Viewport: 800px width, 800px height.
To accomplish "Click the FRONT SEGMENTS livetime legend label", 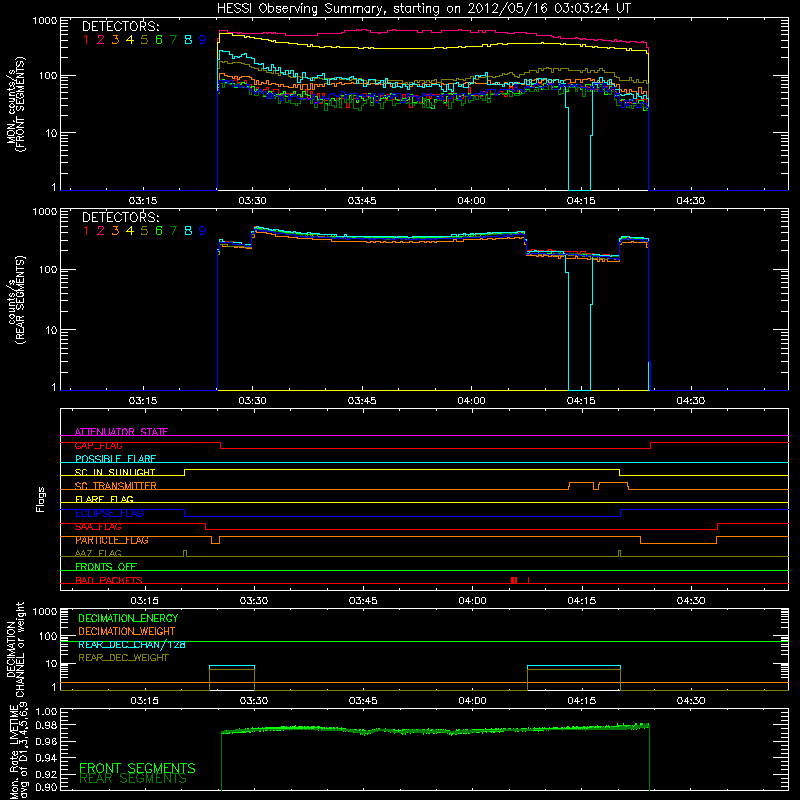I will pos(137,768).
